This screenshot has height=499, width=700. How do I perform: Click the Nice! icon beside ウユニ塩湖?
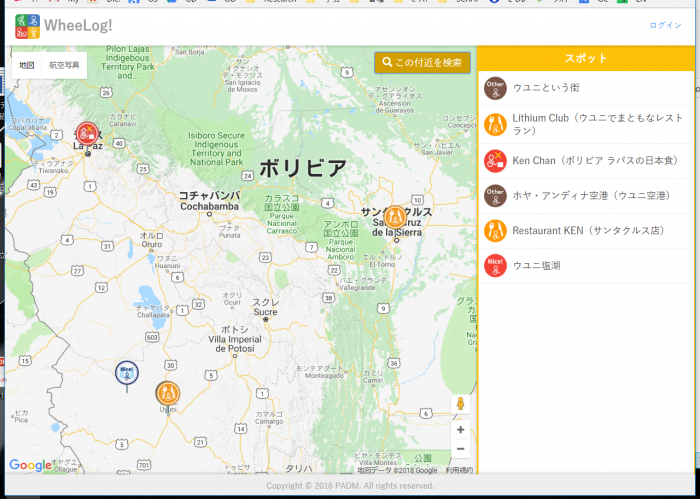(495, 266)
